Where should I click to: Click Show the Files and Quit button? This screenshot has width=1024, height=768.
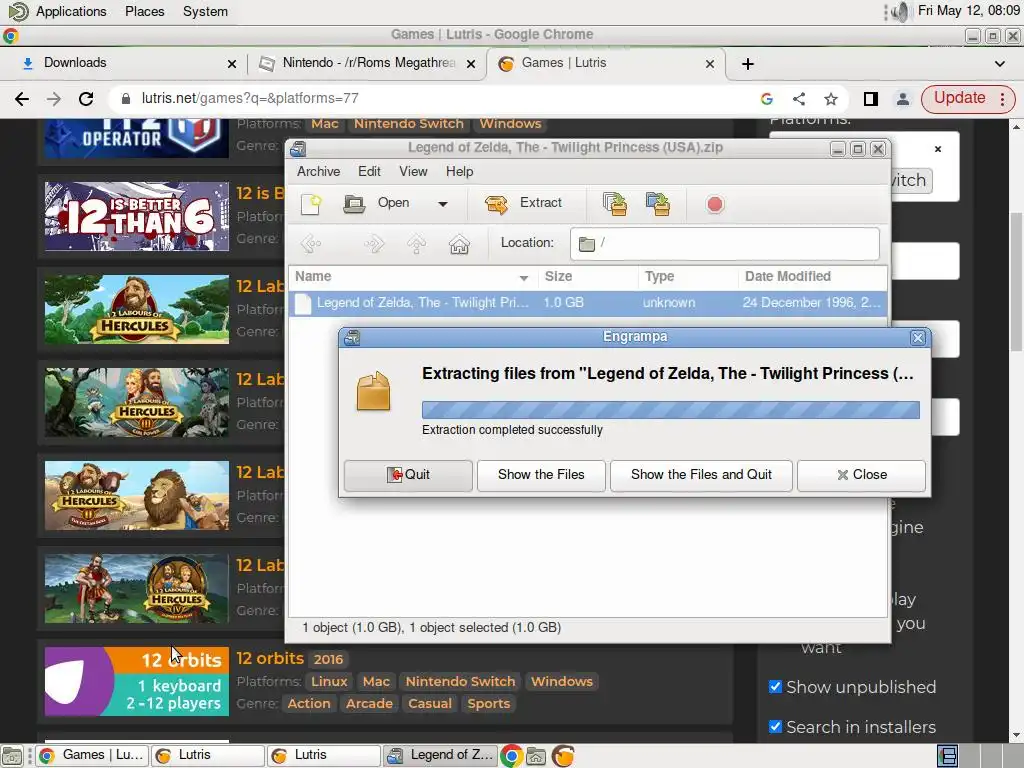tap(701, 475)
